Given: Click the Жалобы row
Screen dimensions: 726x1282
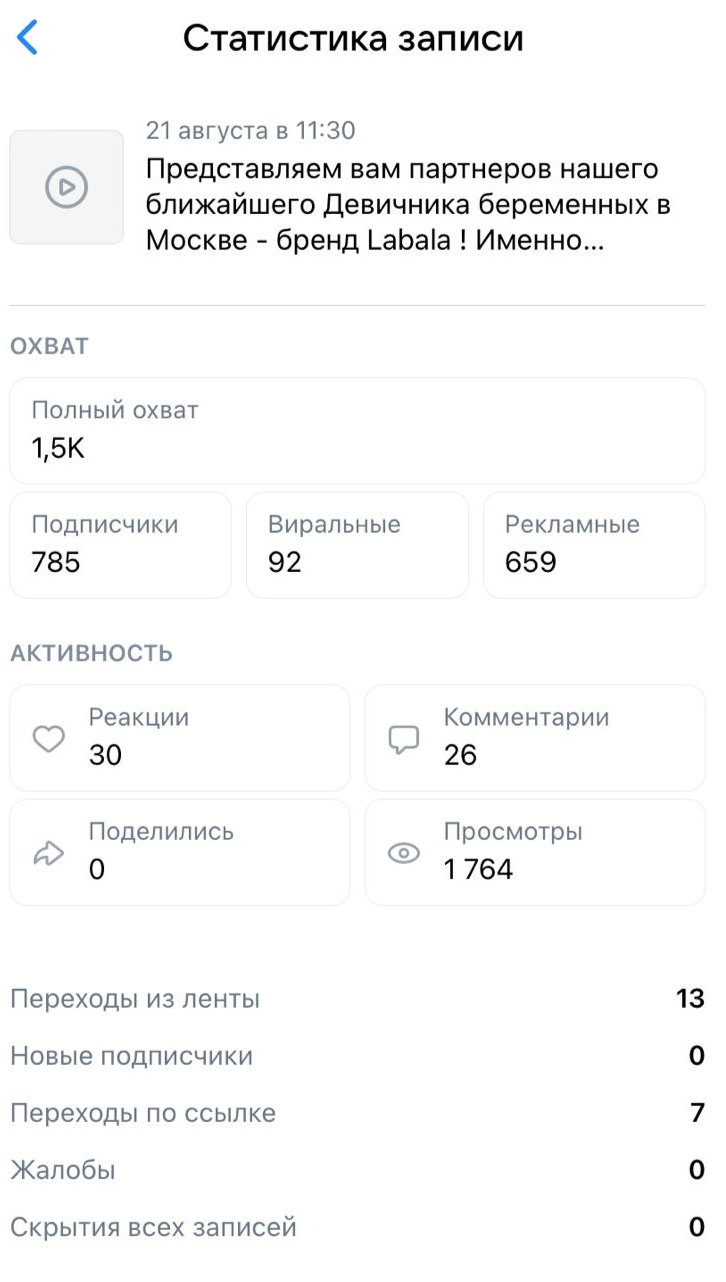Looking at the screenshot, I should (357, 1169).
